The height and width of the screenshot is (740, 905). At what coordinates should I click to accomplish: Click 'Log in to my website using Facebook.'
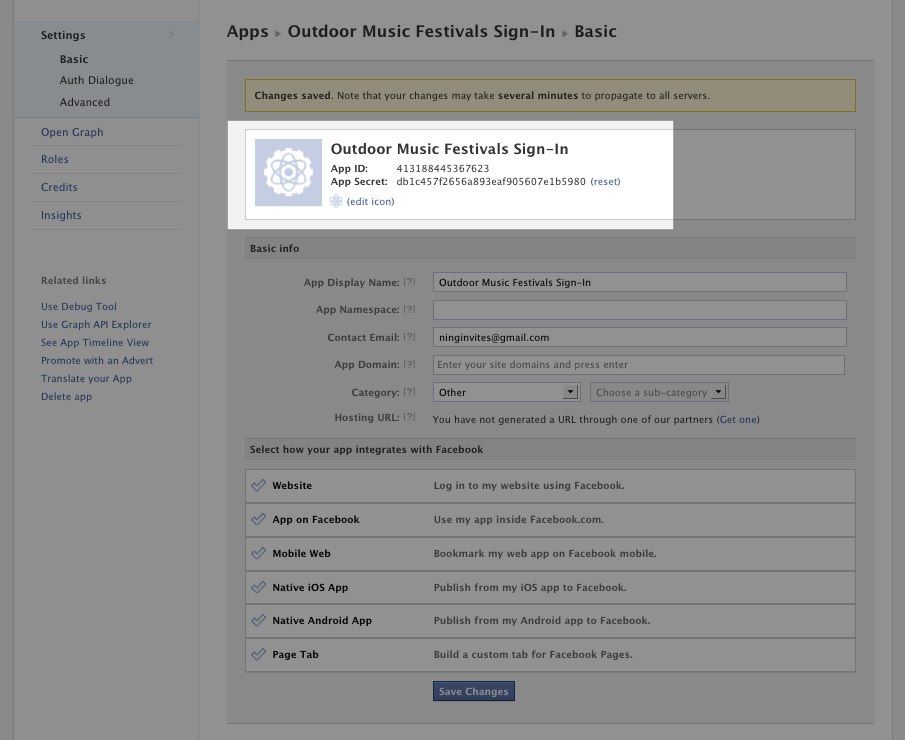[x=529, y=485]
